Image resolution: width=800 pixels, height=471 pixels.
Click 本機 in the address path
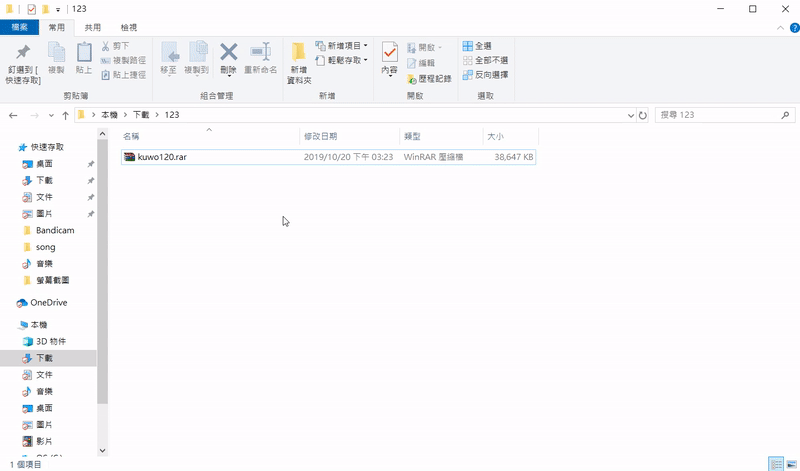coord(109,115)
